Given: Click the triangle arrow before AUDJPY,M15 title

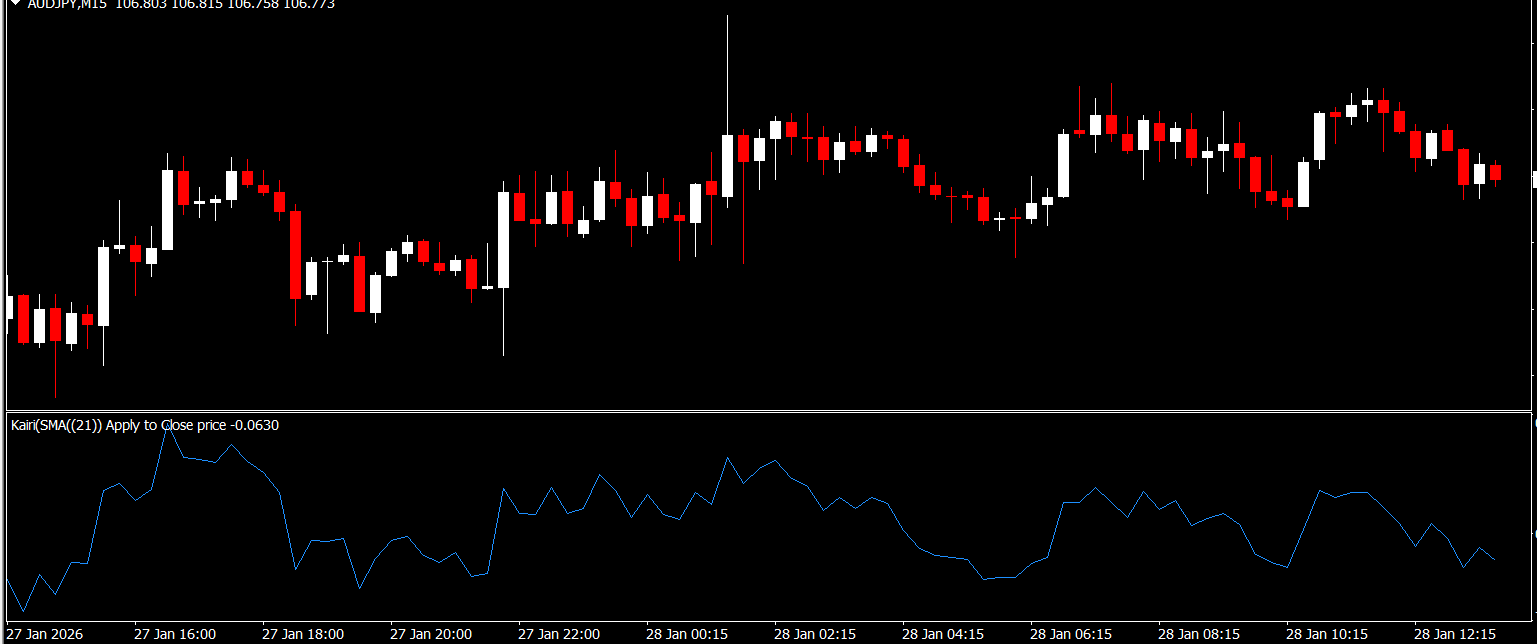Looking at the screenshot, I should 14,4.
